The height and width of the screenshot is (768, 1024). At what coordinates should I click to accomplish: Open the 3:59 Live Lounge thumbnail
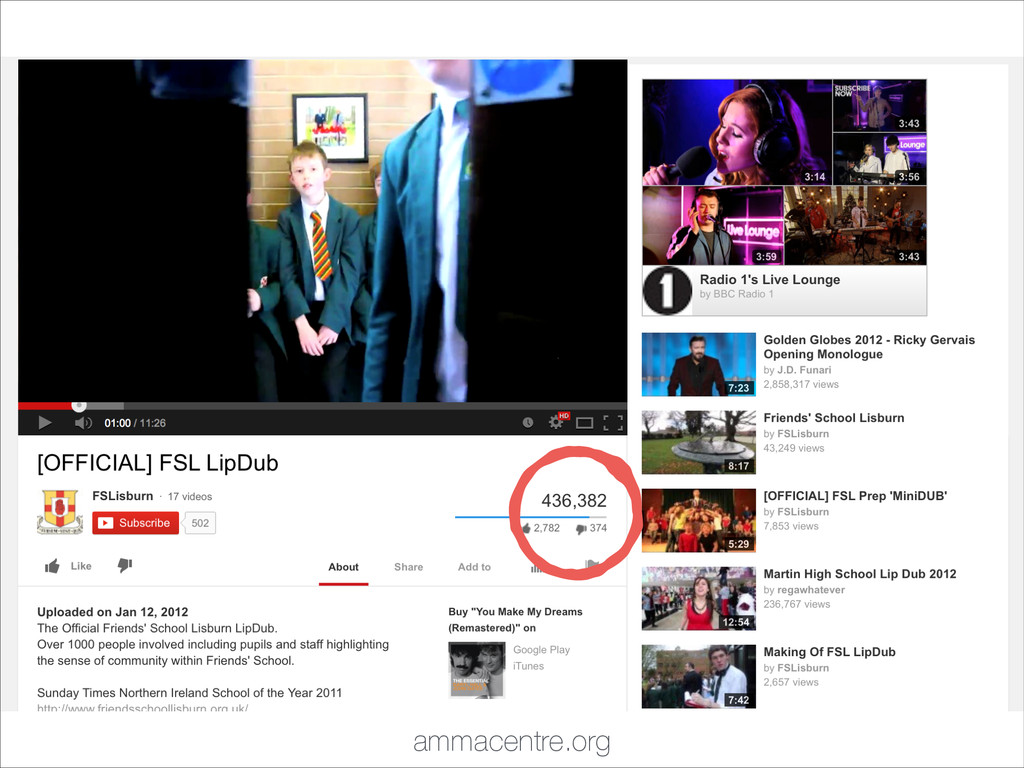point(712,225)
